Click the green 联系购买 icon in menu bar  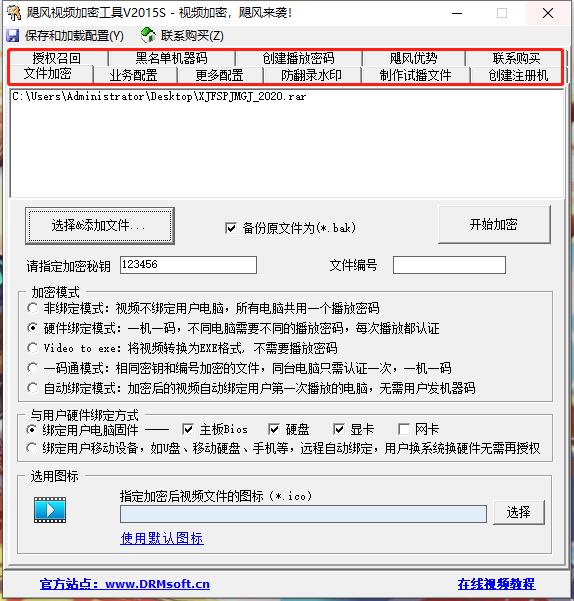tap(148, 35)
